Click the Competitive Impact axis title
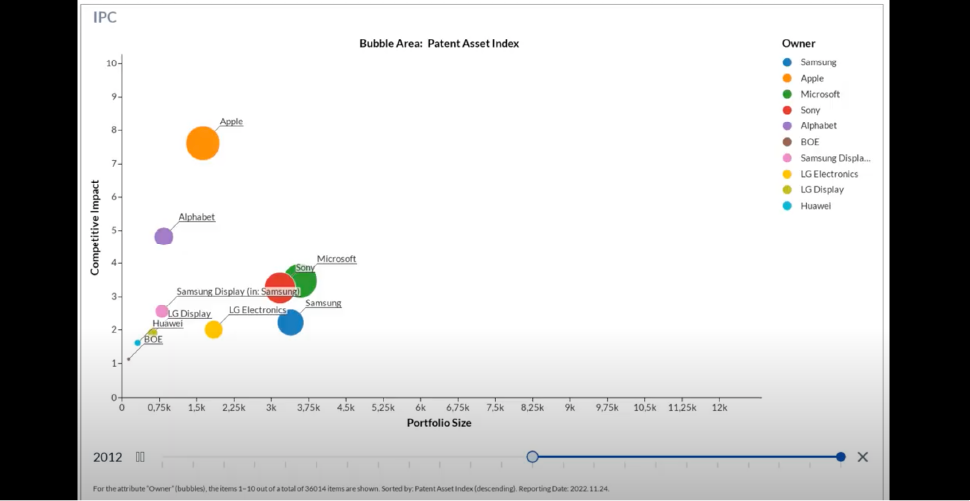This screenshot has width=970, height=501. [x=95, y=227]
